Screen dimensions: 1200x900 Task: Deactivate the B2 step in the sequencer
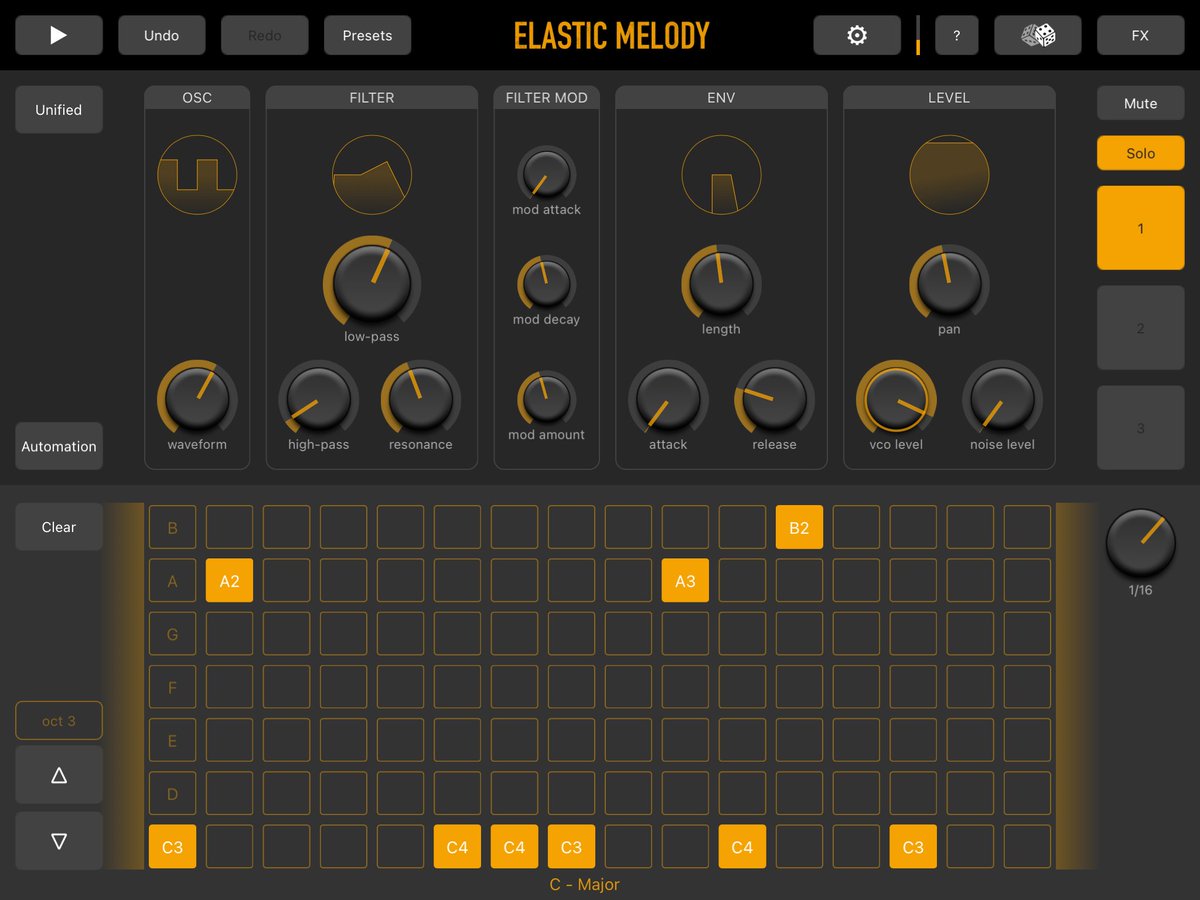[798, 526]
